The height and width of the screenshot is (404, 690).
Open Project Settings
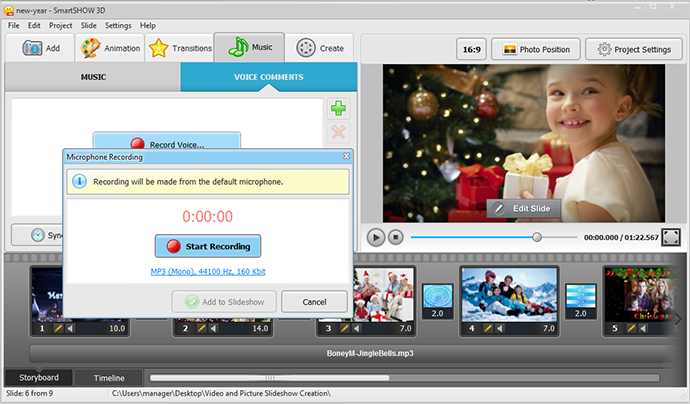point(634,49)
